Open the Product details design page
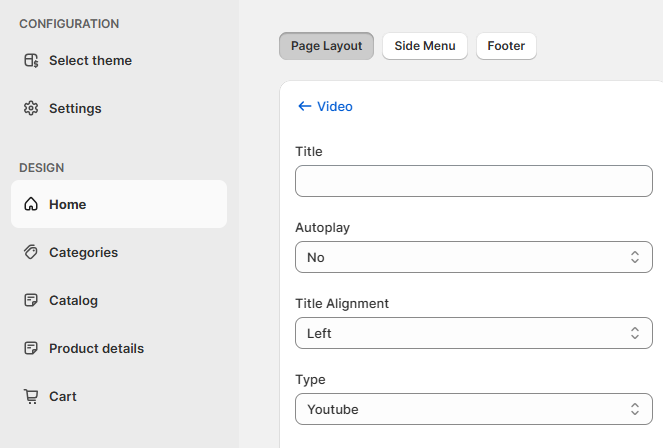 [x=119, y=348]
